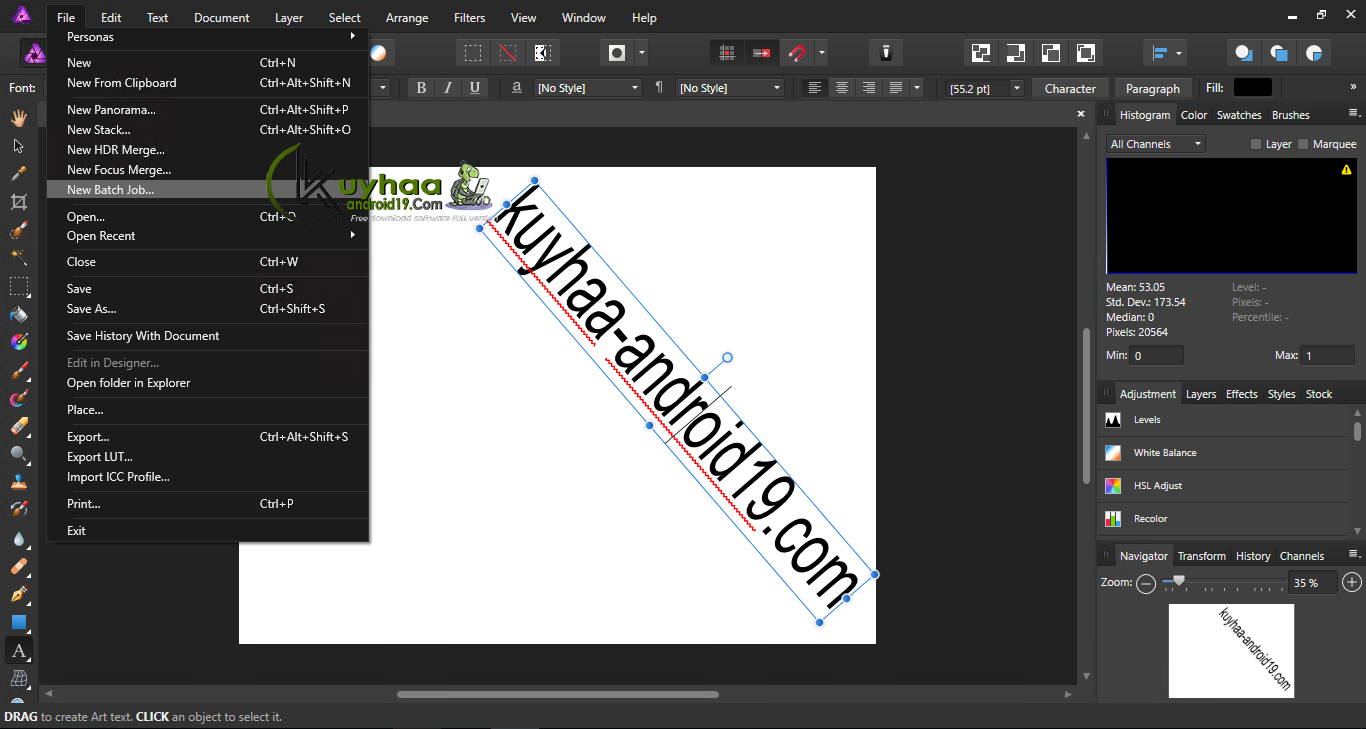Toggle Underline text formatting

[475, 88]
